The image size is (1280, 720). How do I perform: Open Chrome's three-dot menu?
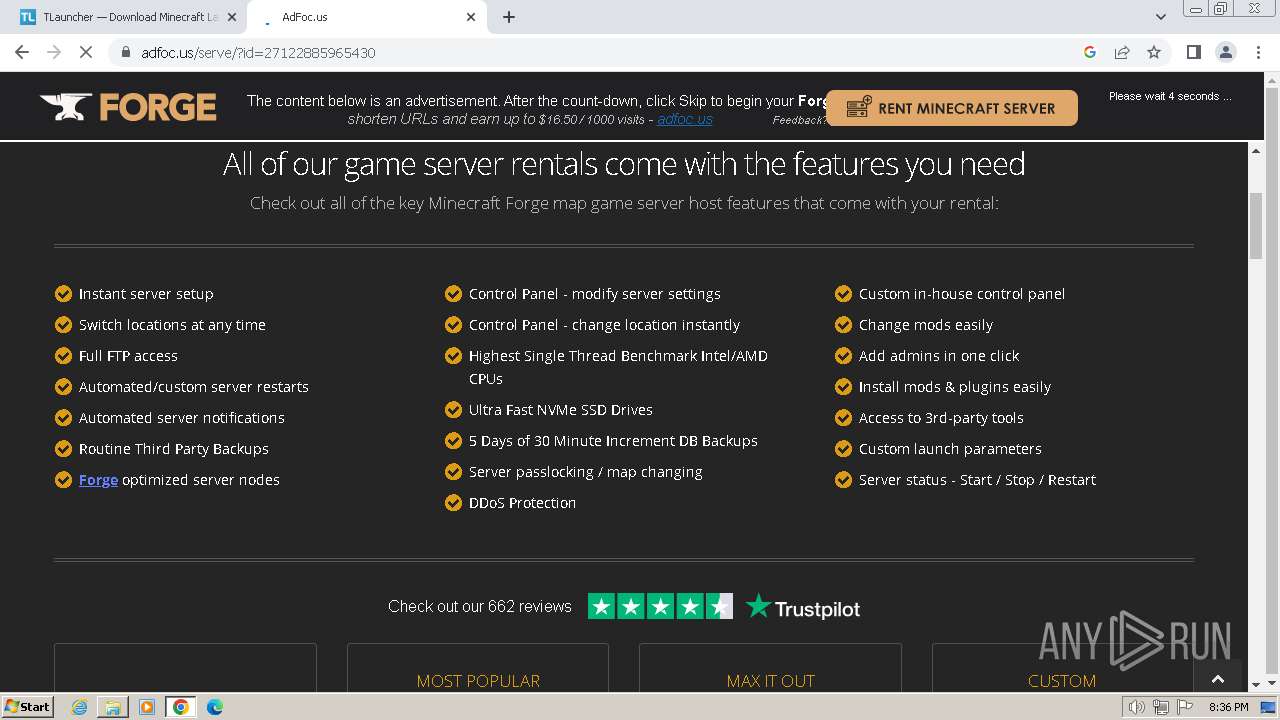click(1259, 52)
